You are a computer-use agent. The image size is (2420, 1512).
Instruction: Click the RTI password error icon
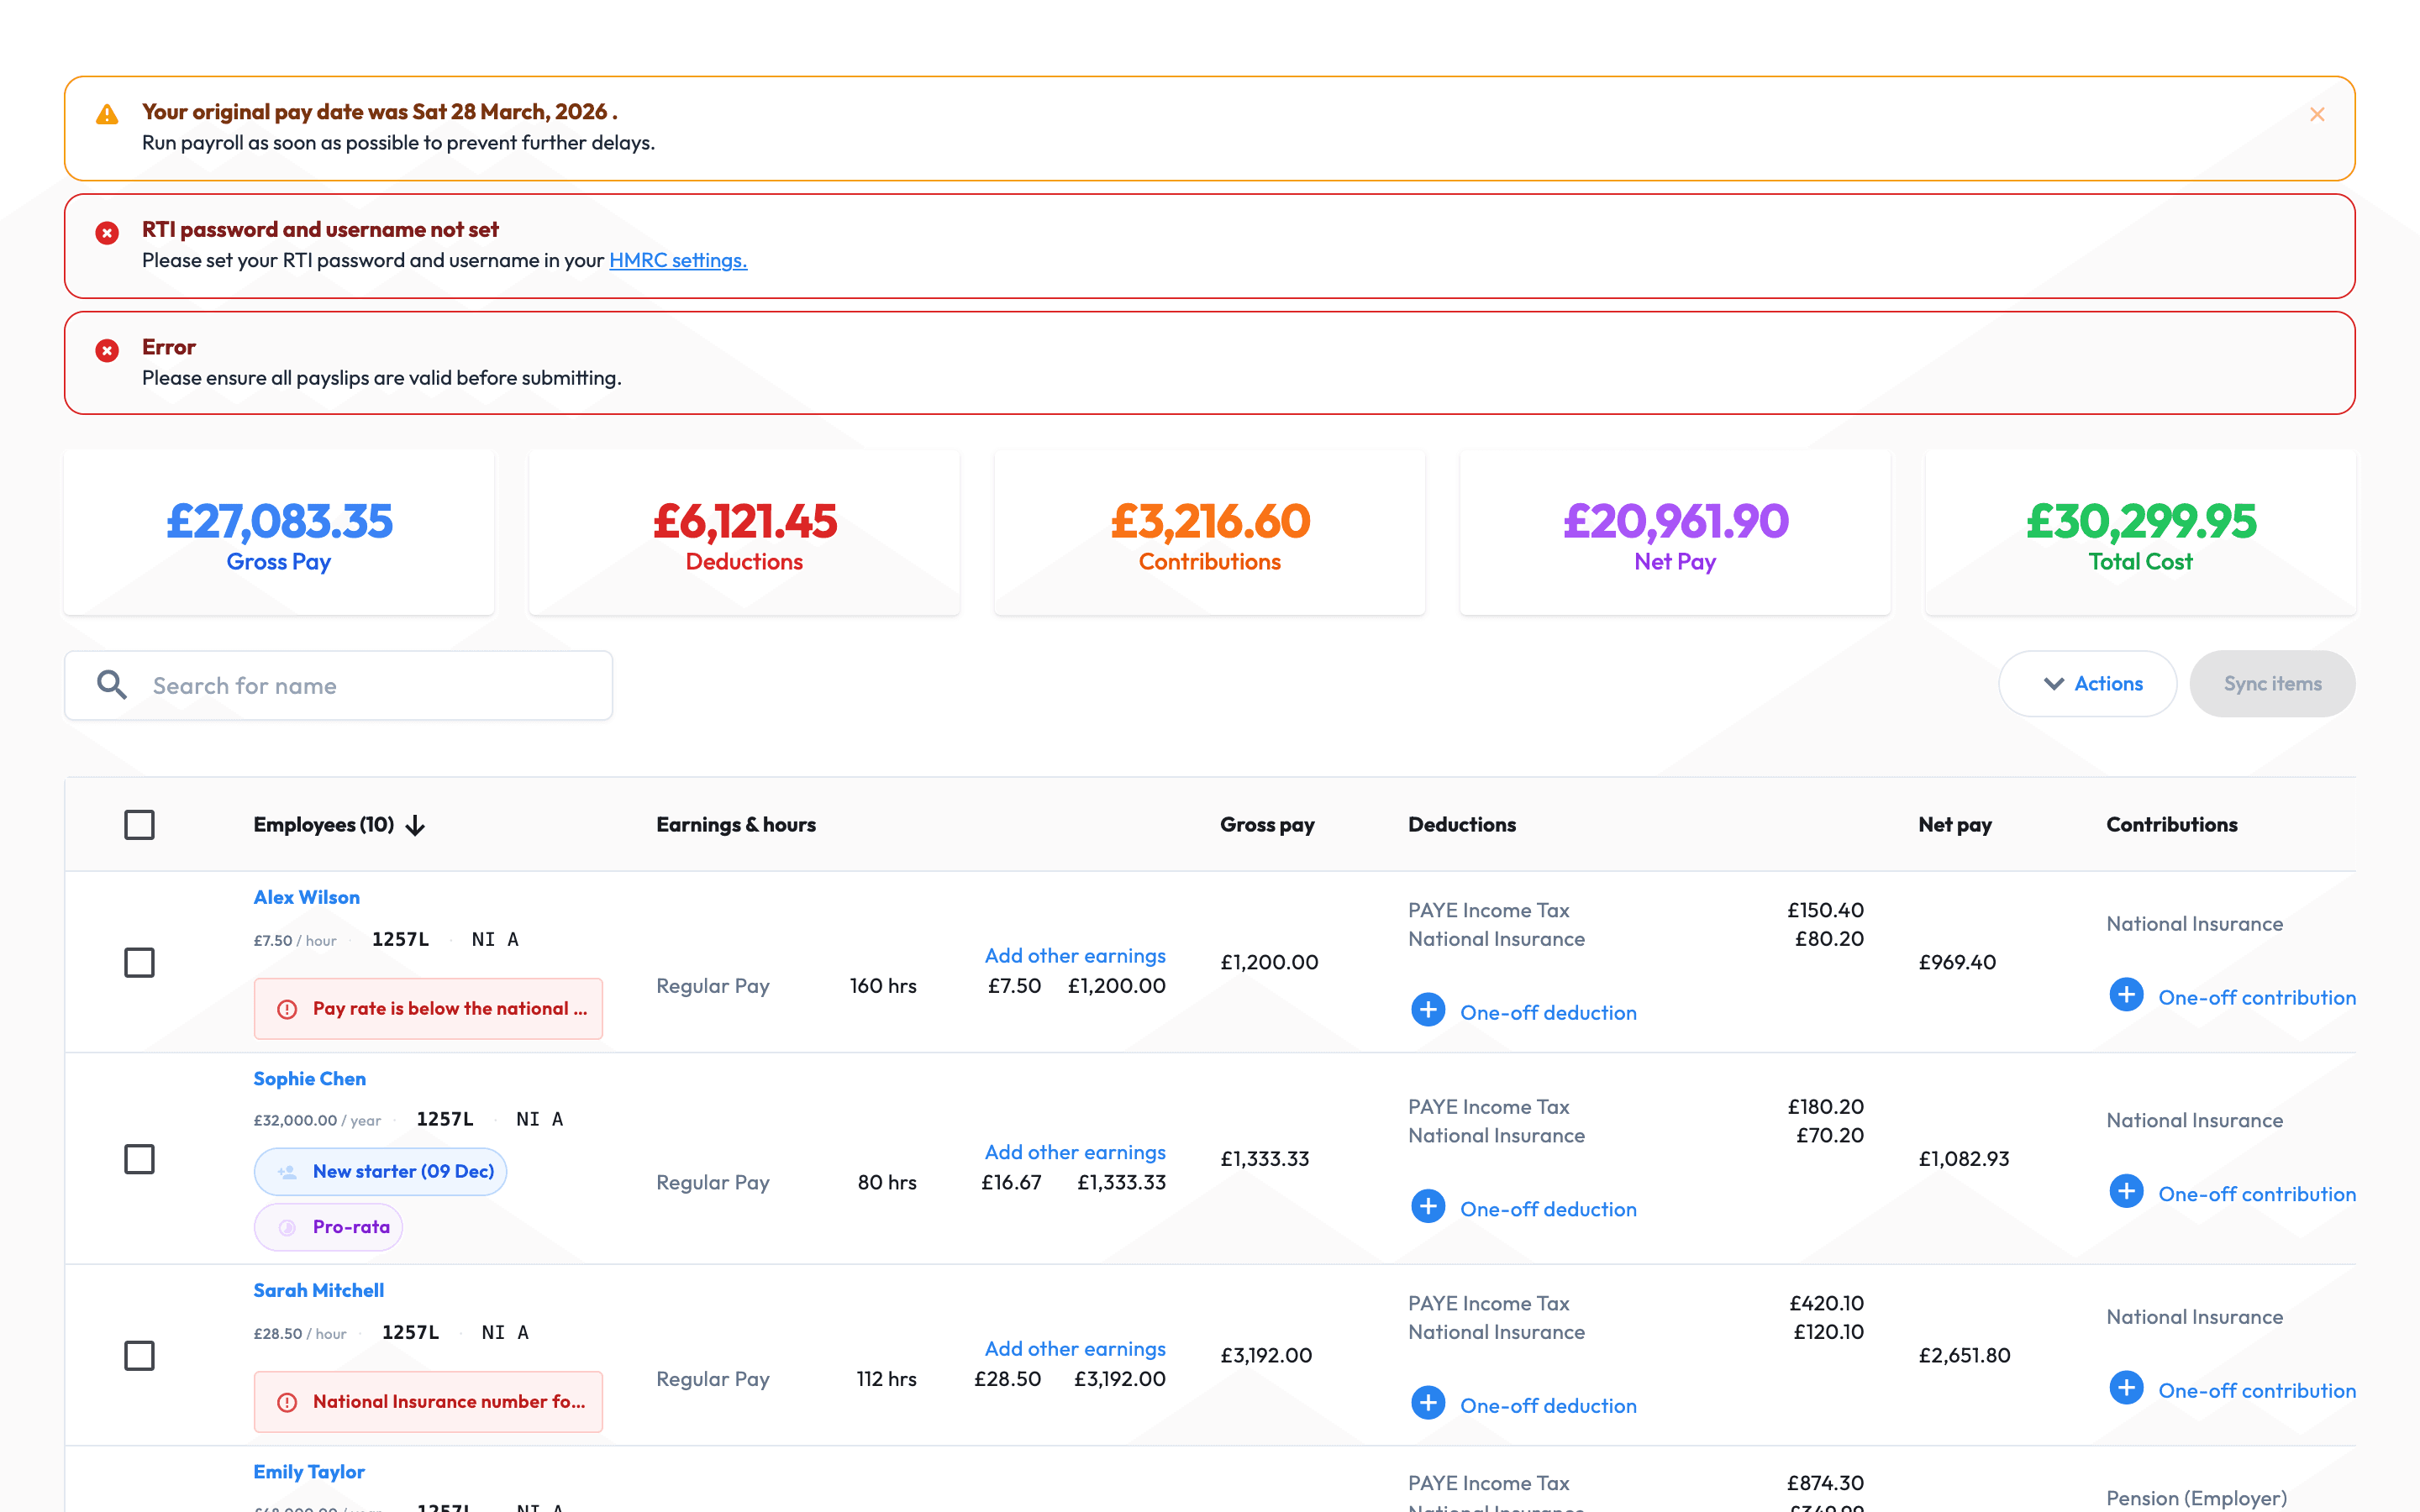pos(107,233)
